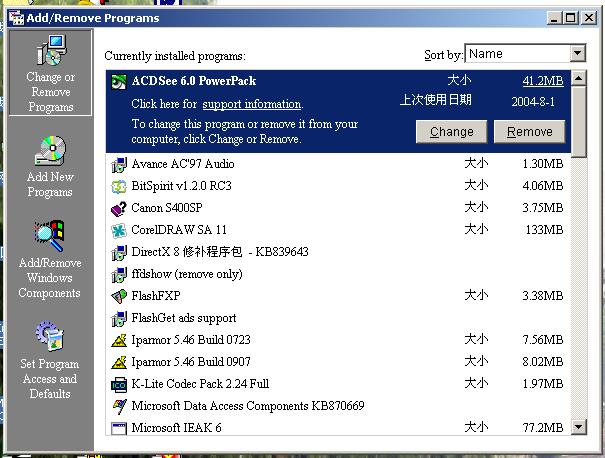Maximize the Add/Remove Programs window
This screenshot has height=458, width=605.
[571, 18]
